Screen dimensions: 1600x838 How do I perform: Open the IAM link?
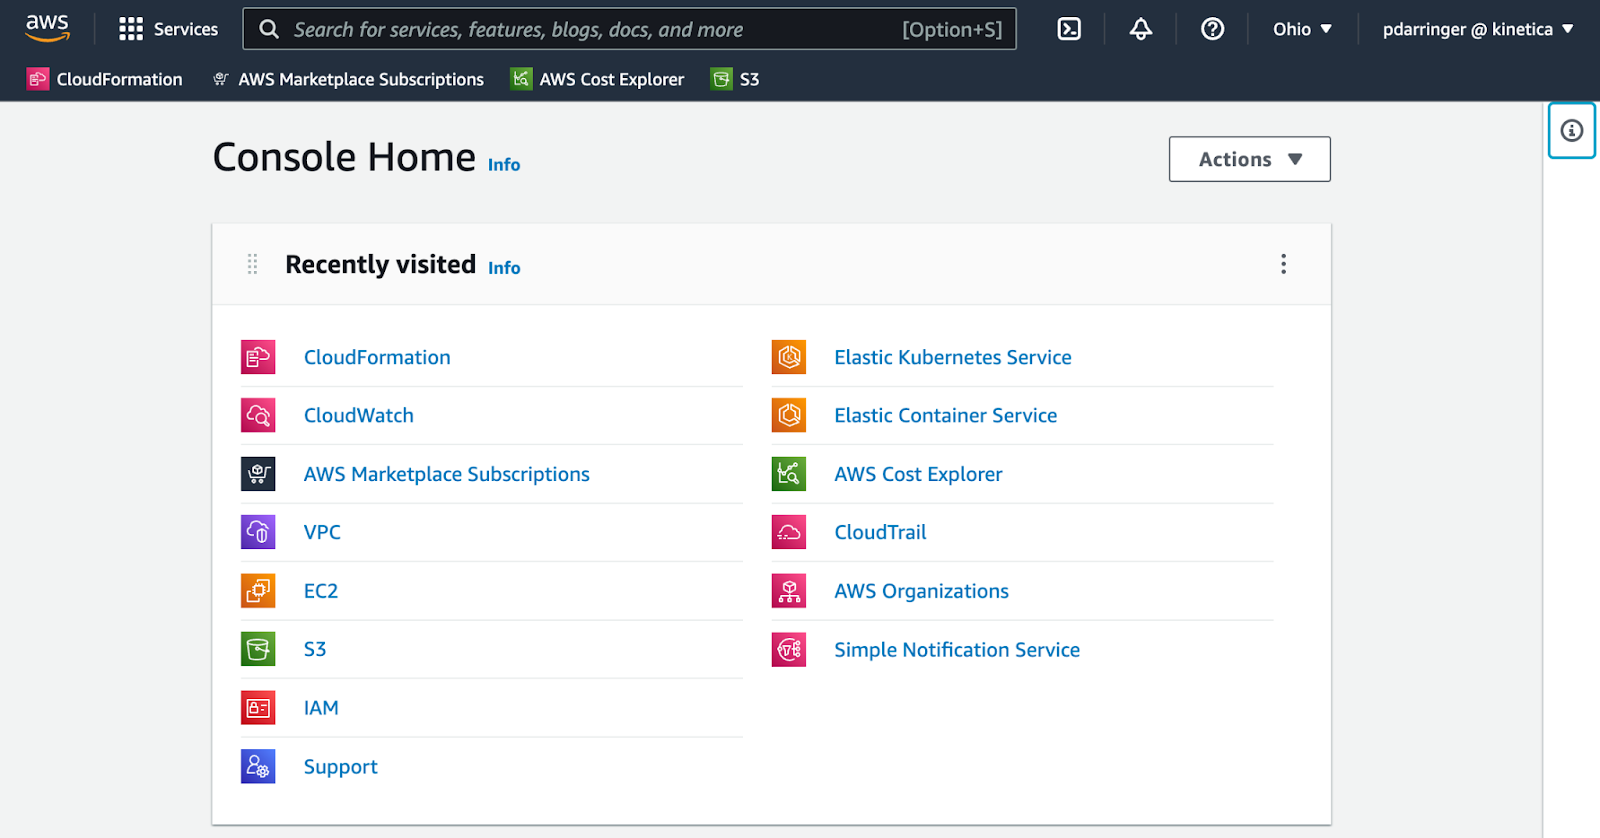321,708
